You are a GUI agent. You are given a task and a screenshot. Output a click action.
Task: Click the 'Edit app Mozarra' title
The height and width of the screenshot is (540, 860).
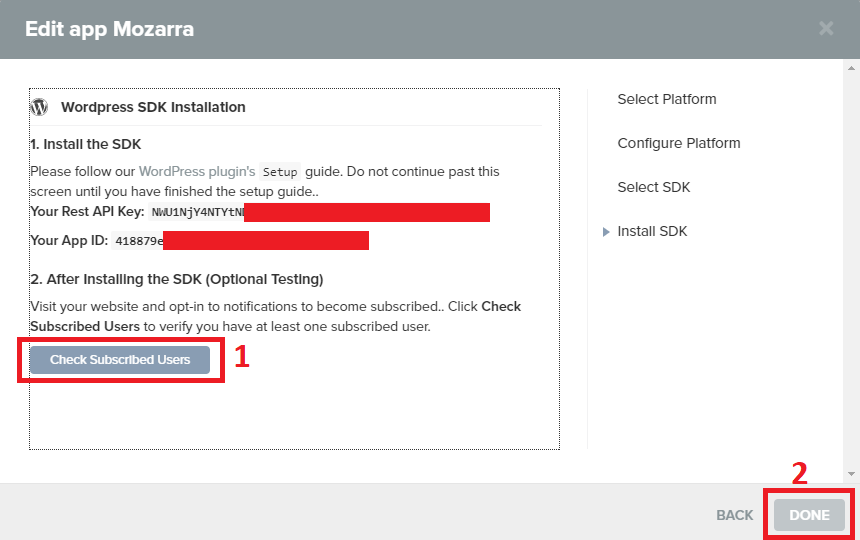[x=110, y=29]
